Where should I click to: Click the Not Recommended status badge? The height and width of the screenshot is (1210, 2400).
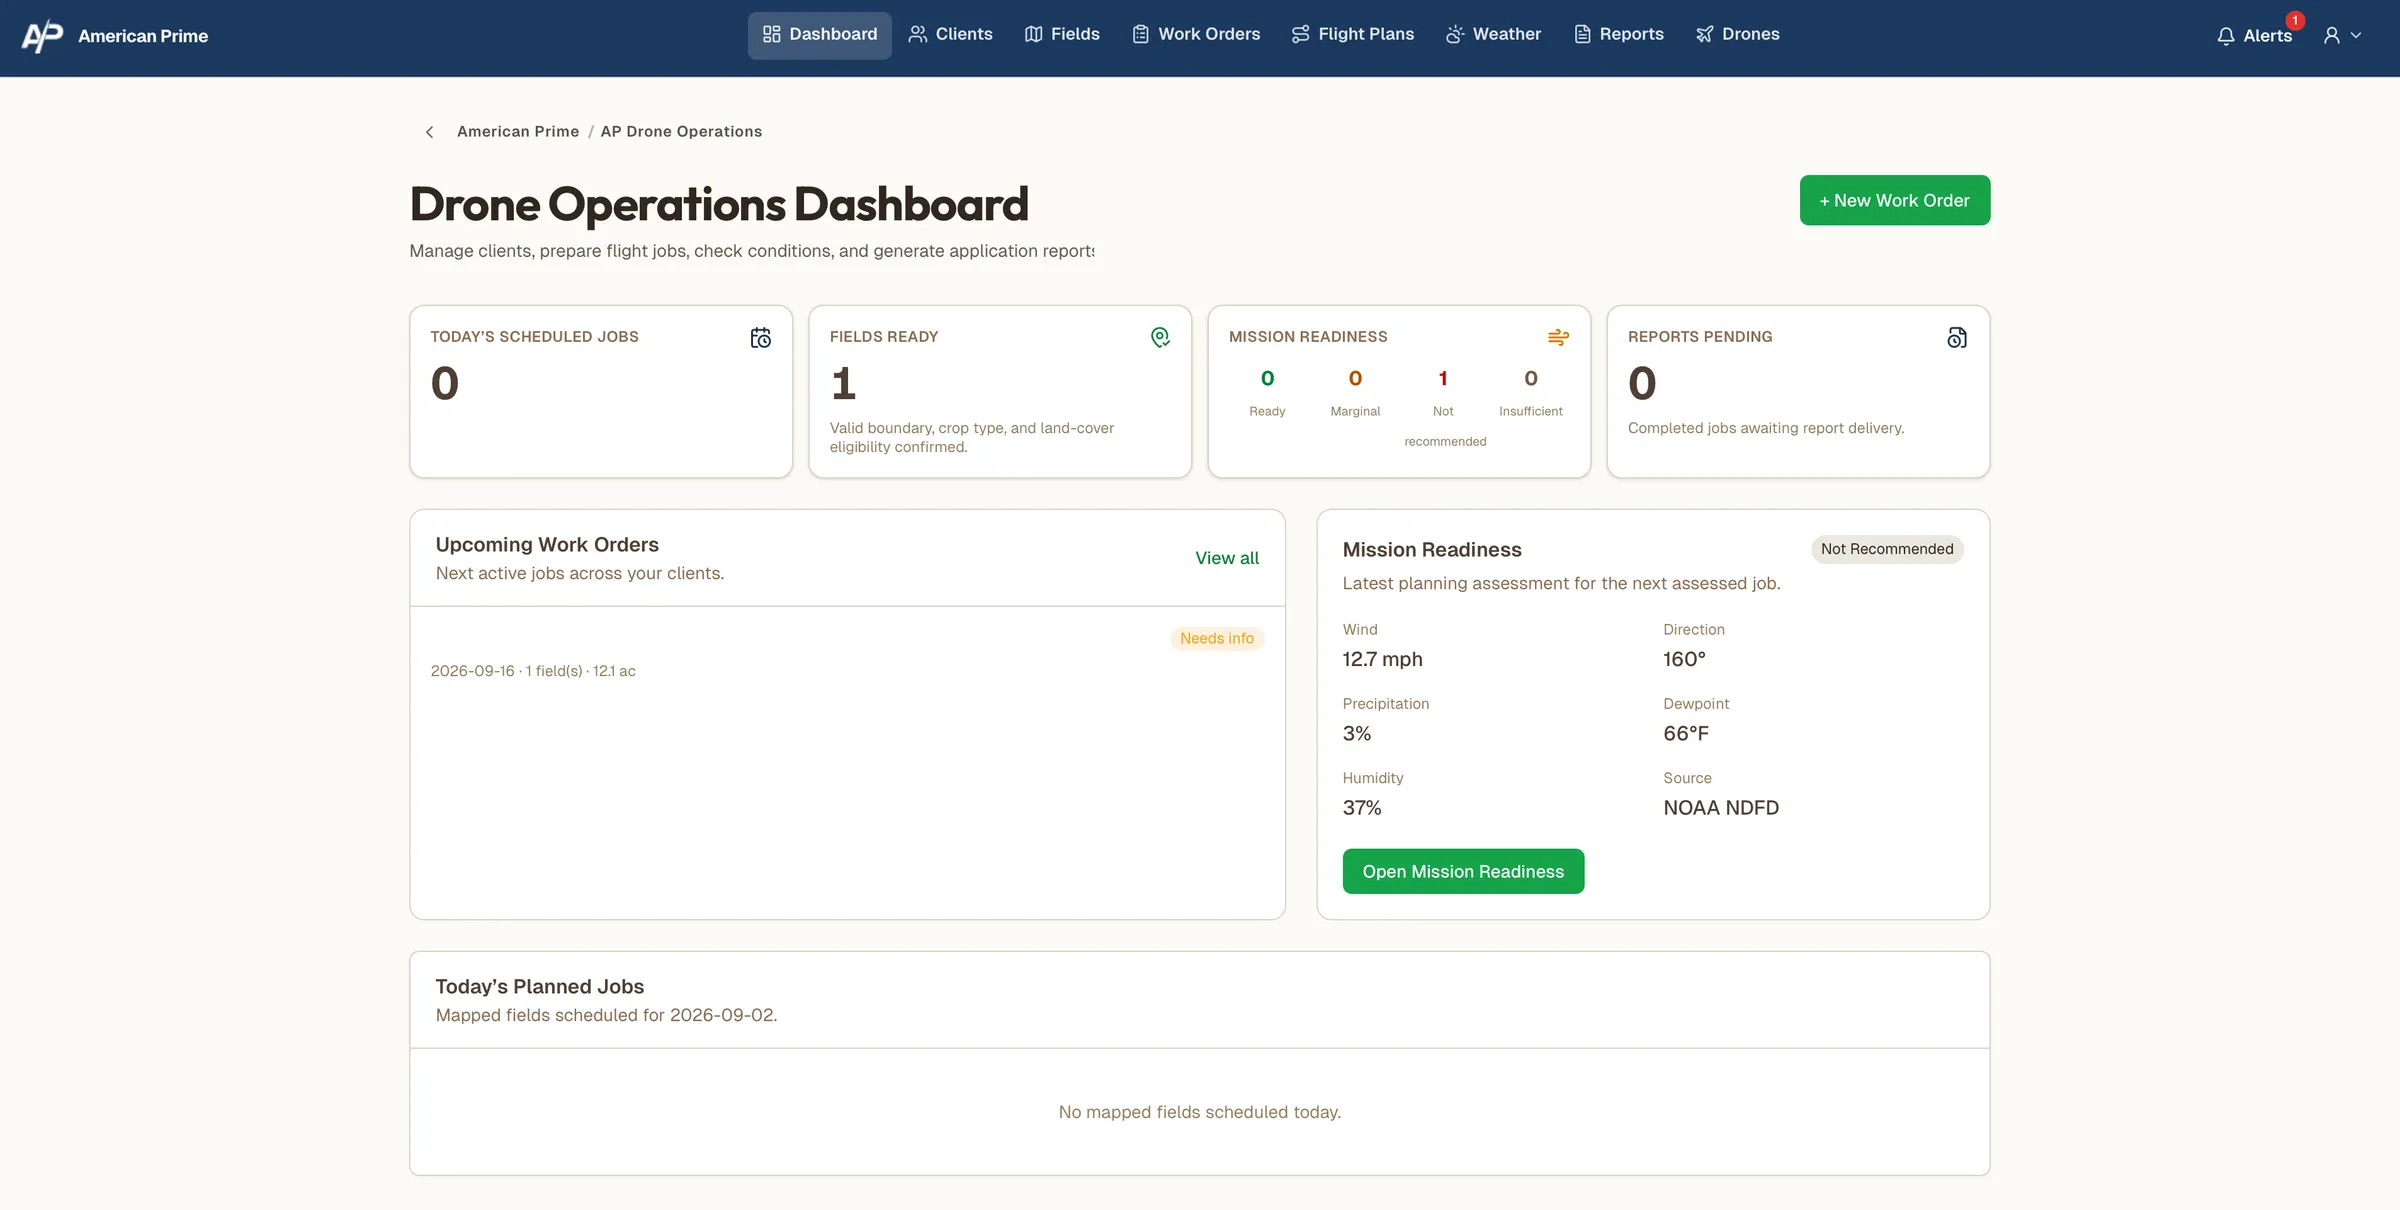pyautogui.click(x=1887, y=549)
